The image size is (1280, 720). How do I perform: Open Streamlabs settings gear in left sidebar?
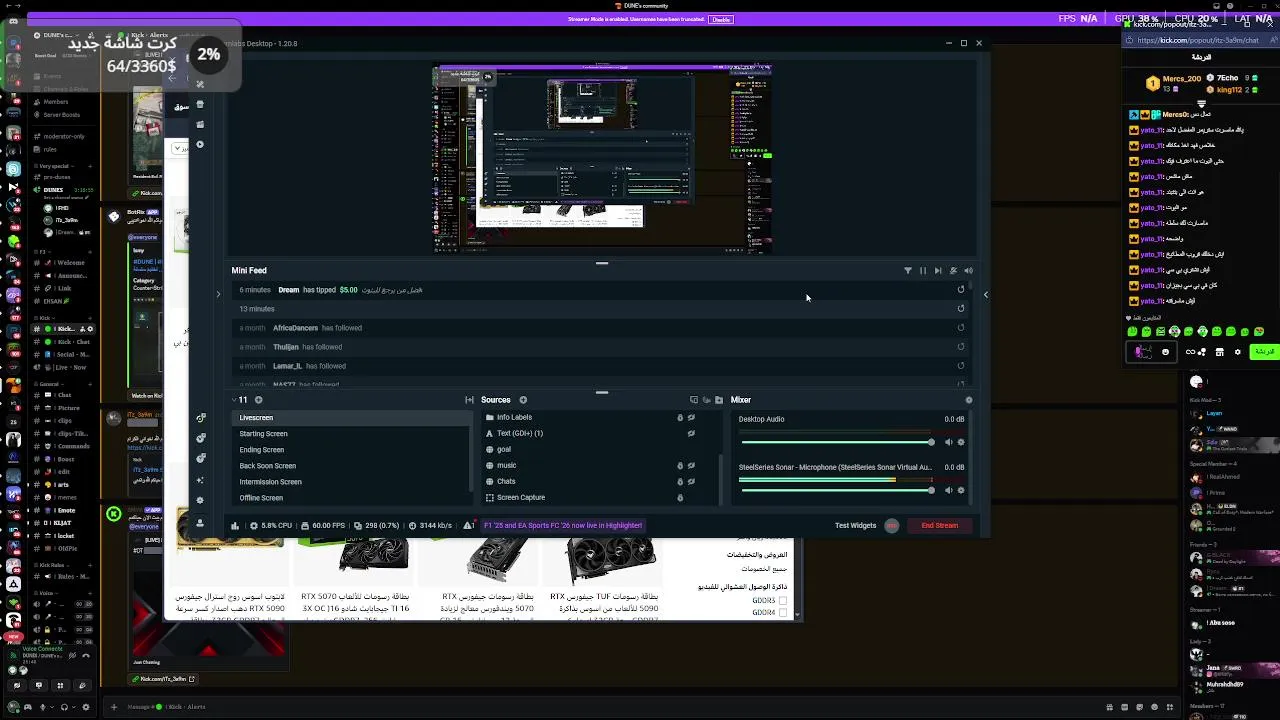(x=200, y=500)
